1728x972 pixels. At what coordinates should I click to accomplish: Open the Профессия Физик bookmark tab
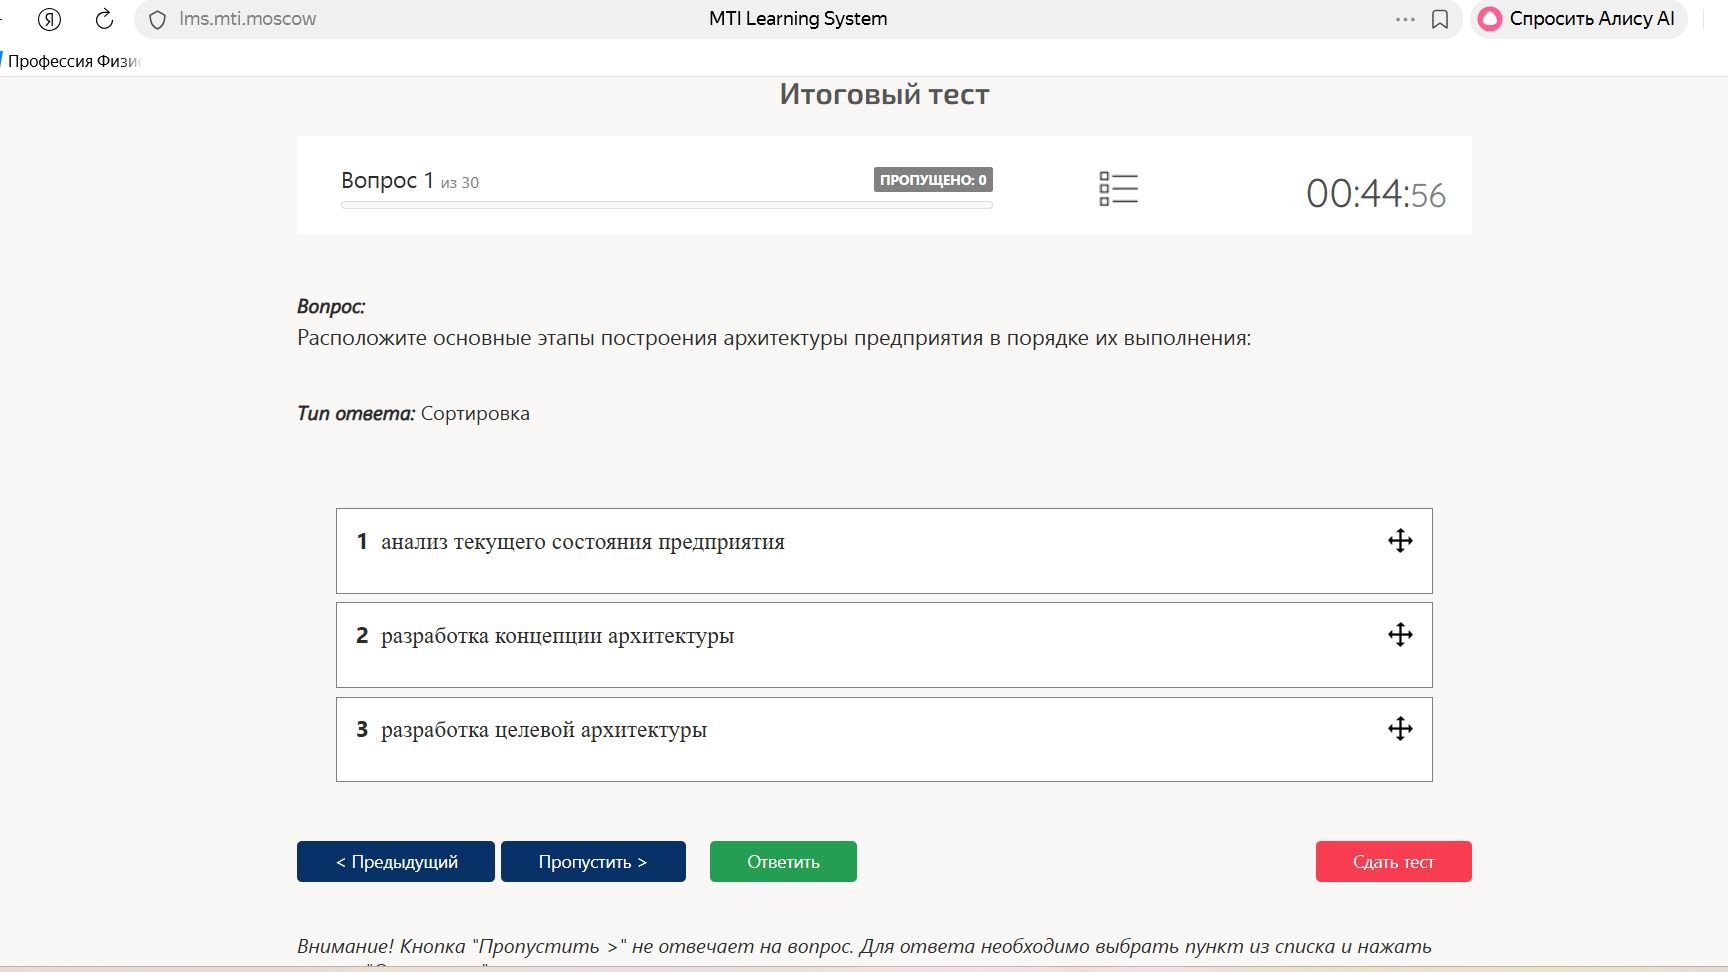[x=72, y=61]
